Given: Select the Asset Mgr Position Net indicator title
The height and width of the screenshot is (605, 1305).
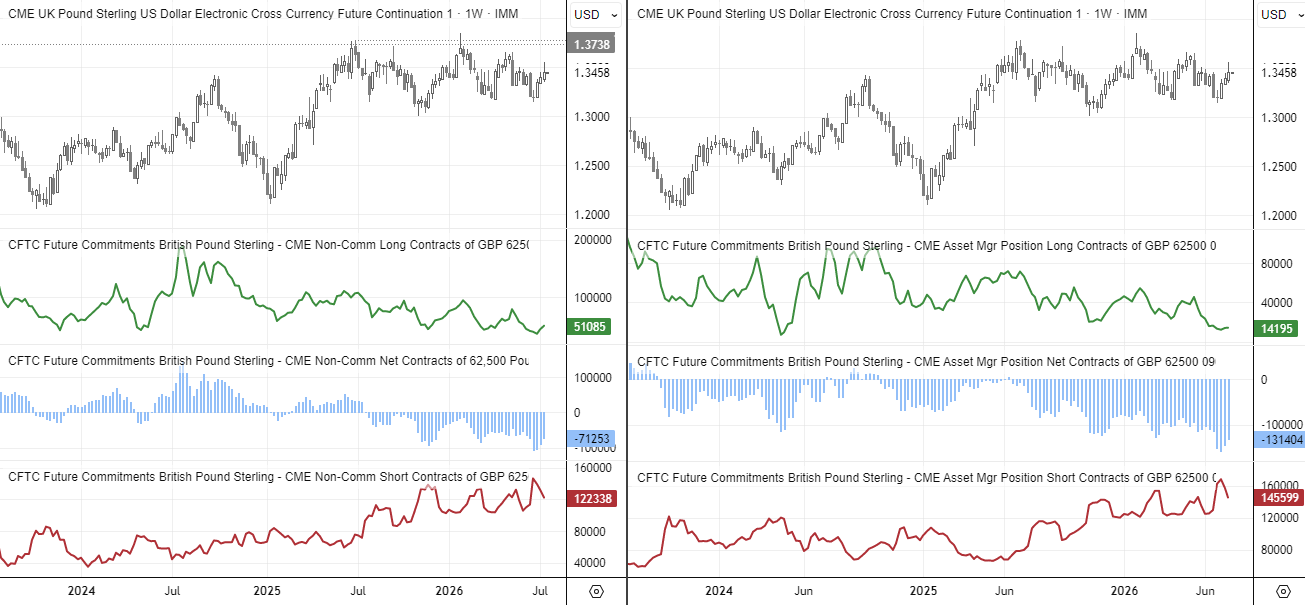Looking at the screenshot, I should (x=926, y=361).
